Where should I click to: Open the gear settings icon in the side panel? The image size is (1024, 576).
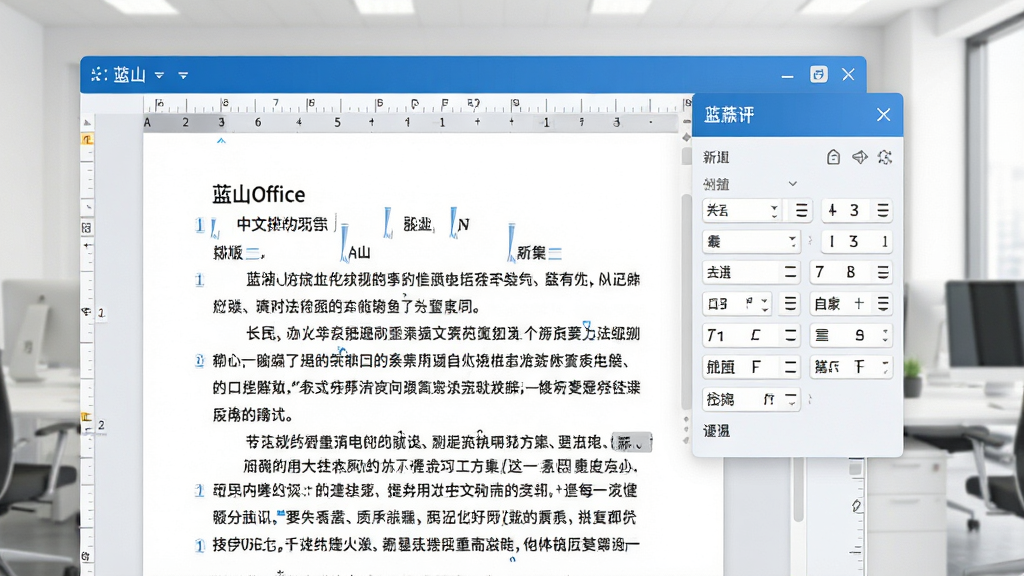[885, 157]
